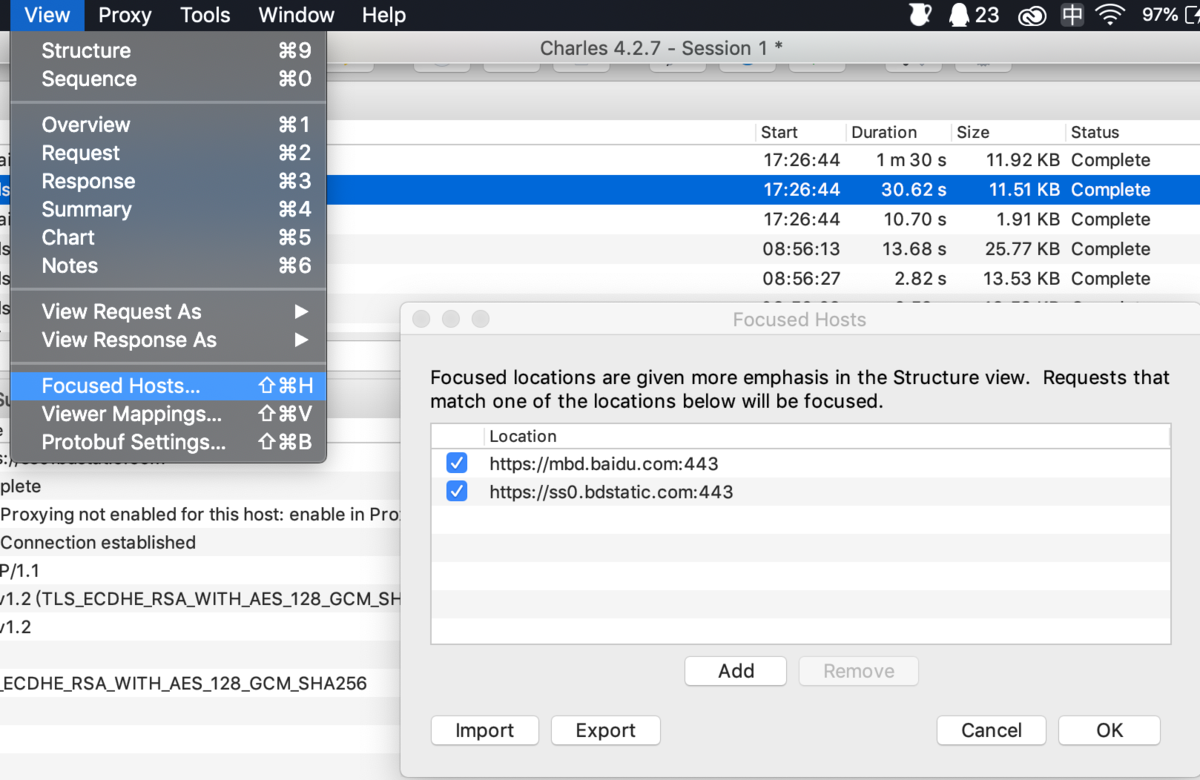Select Notes in View menu
Viewport: 1200px width, 780px height.
point(168,266)
